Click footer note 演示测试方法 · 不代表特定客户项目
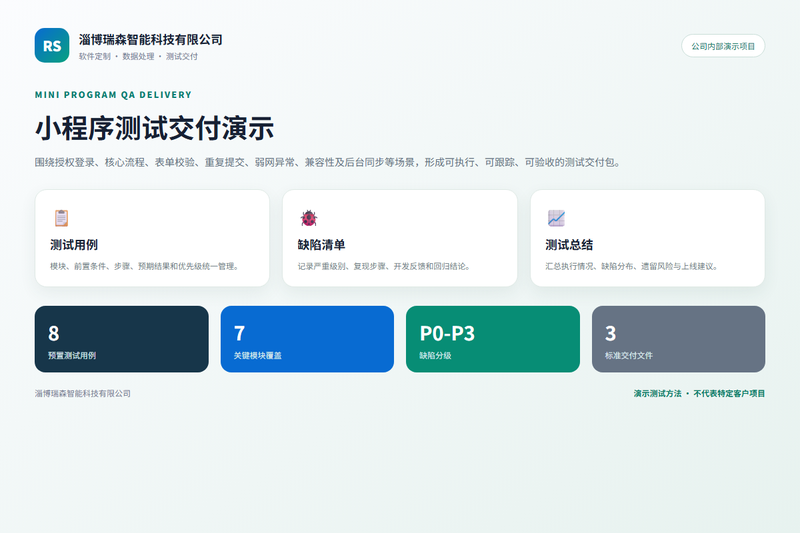Viewport: 800px width, 533px height. click(x=699, y=394)
